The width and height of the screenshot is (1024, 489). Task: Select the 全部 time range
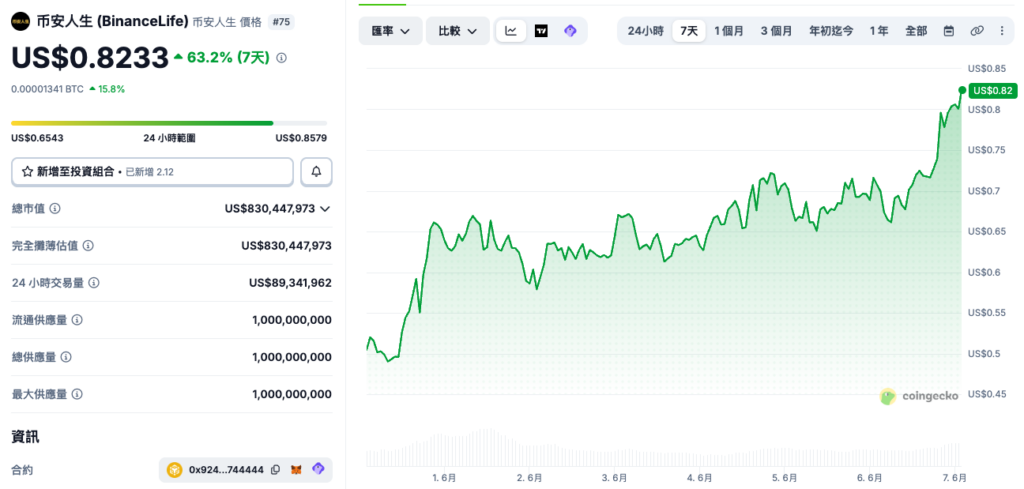(916, 31)
